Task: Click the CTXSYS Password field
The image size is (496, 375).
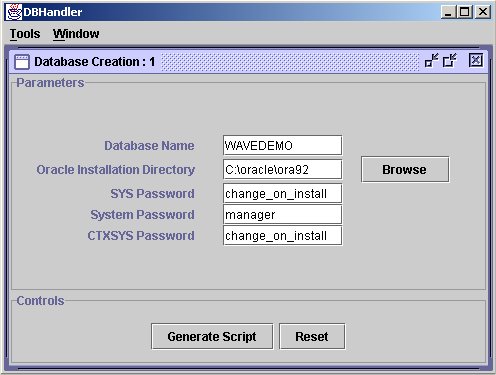Action: pos(282,235)
